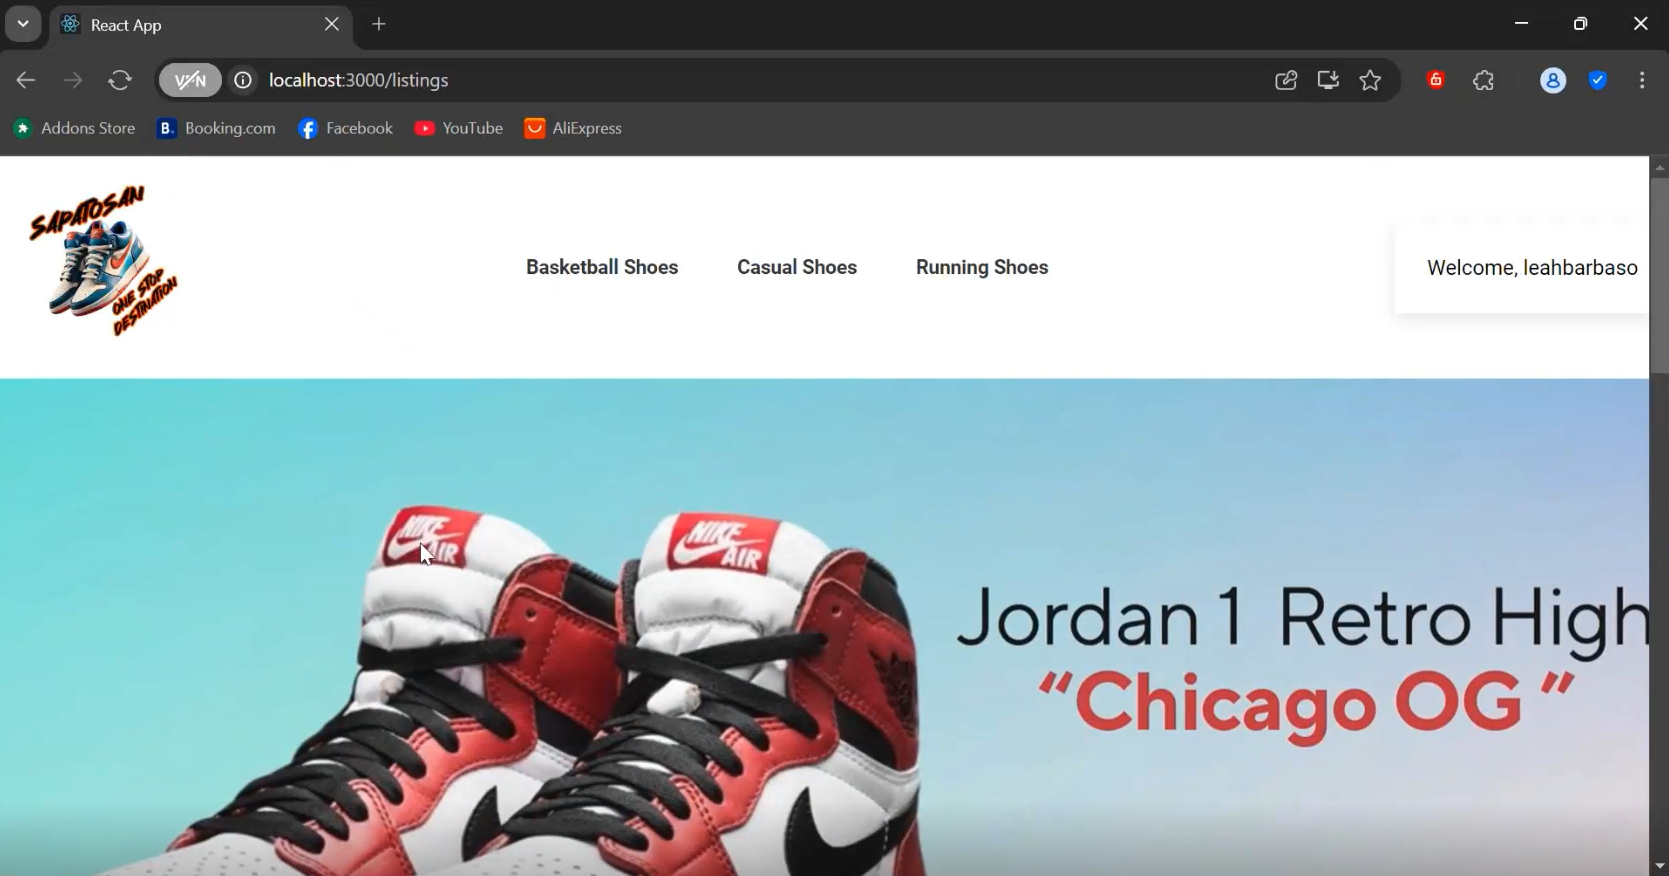
Task: Open the Addons Store bookmark
Action: [75, 128]
